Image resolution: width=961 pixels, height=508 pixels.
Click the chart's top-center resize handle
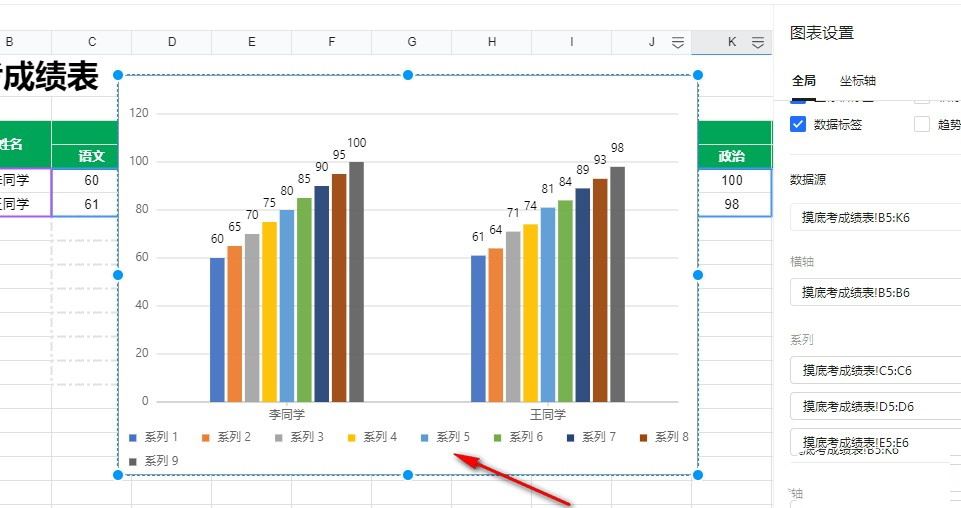pyautogui.click(x=408, y=75)
